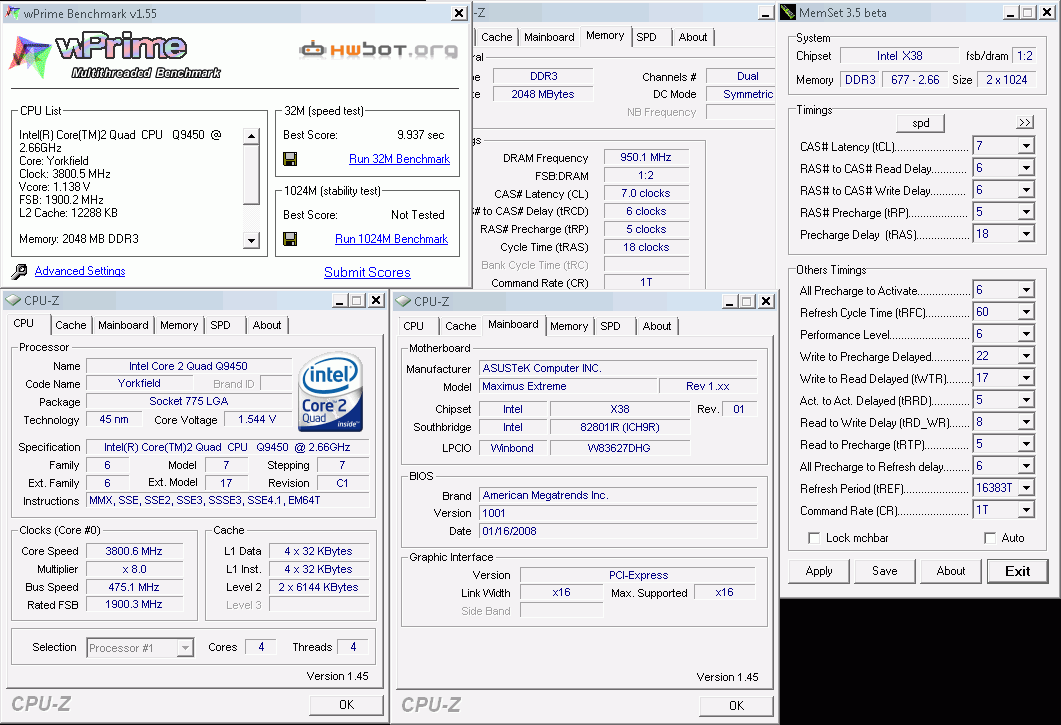Click the Southbridge value 82801IR (ICH9R)
This screenshot has width=1061, height=725.
click(620, 428)
